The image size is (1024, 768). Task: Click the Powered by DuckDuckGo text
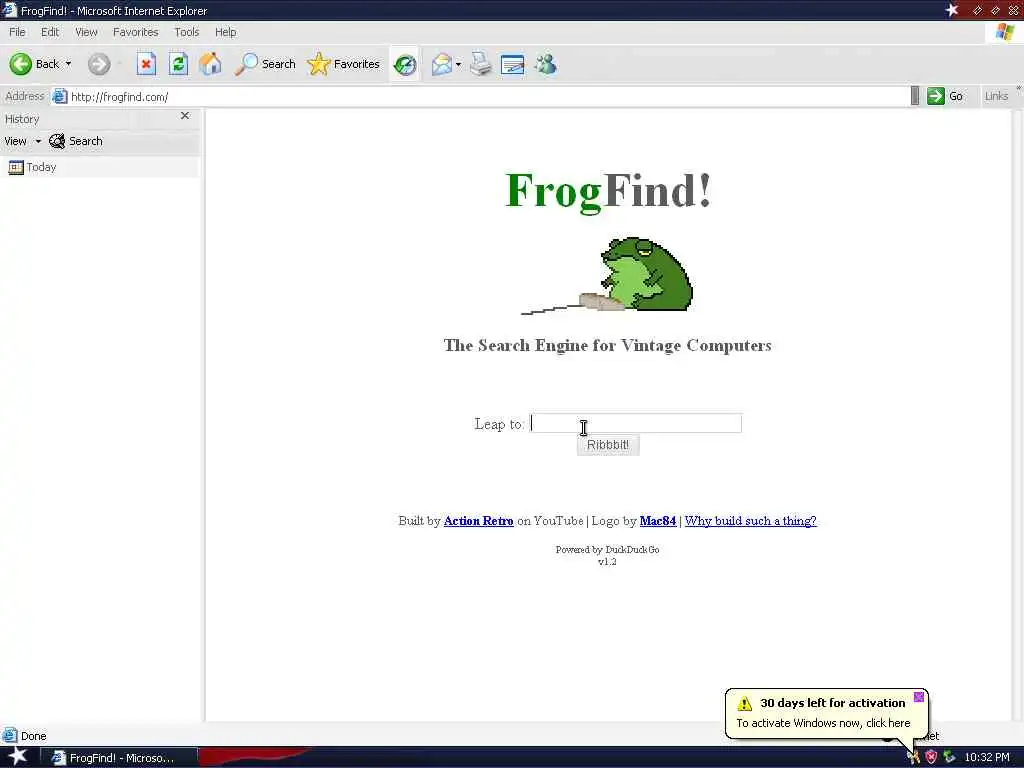pos(607,550)
